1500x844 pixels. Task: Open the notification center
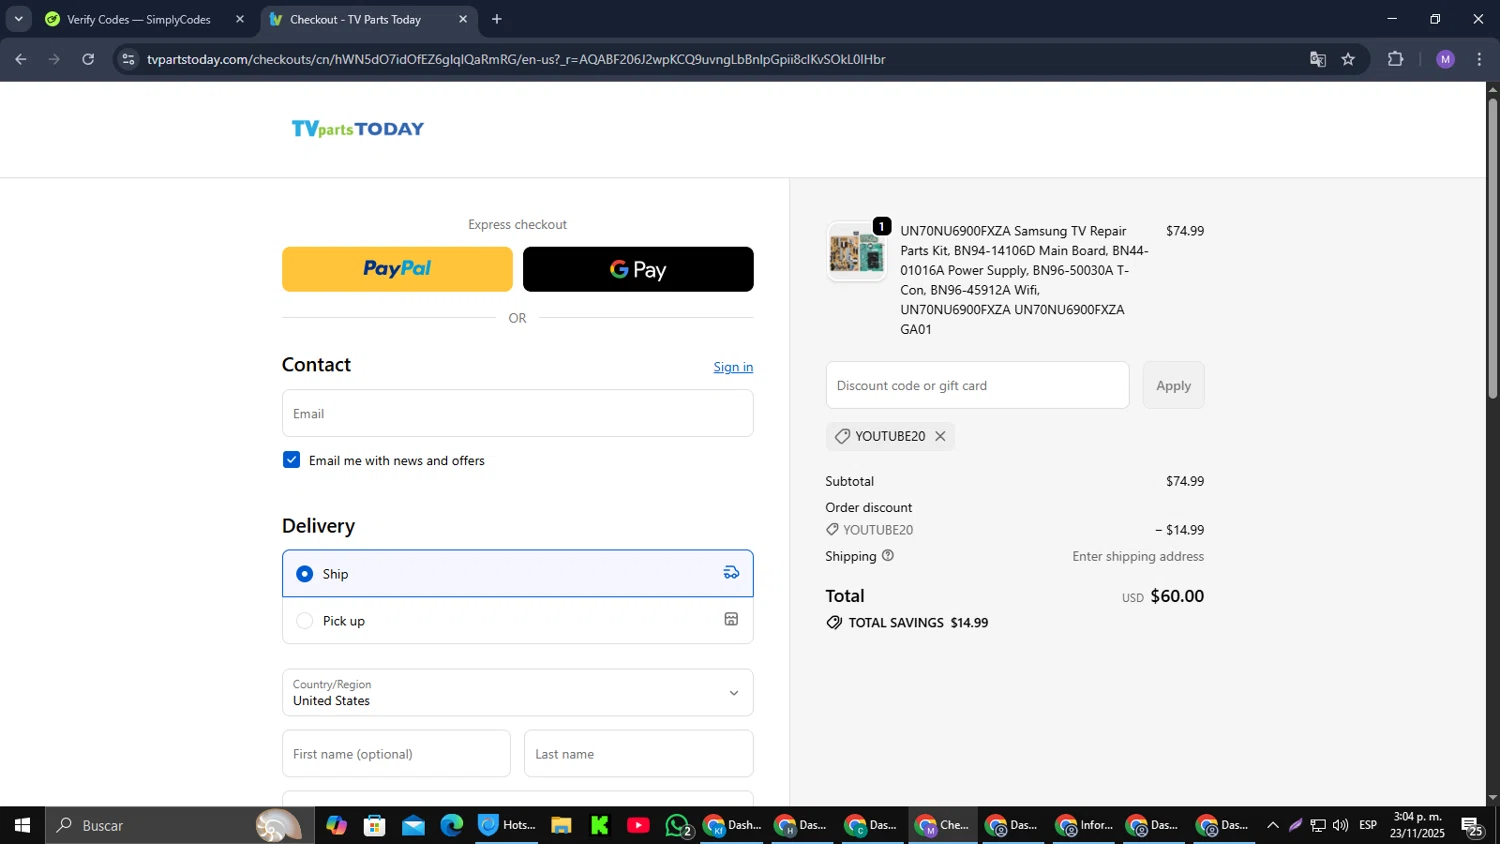(1472, 826)
